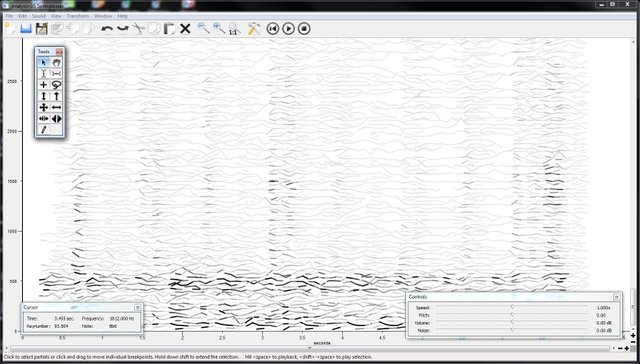The height and width of the screenshot is (364, 640).
Task: Click the 2000 Hz label on frequency axis
Action: [13, 131]
